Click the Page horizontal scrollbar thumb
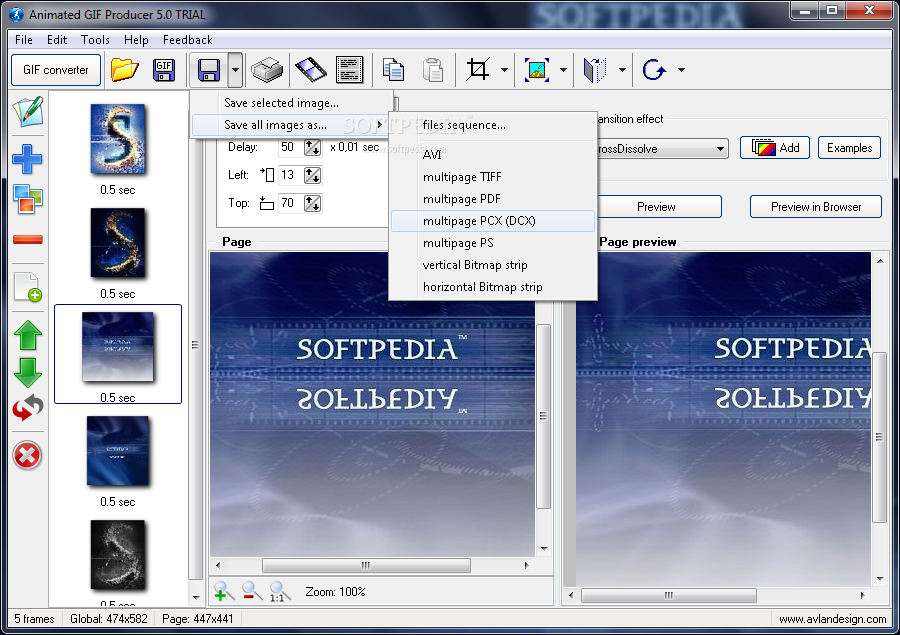Image resolution: width=900 pixels, height=635 pixels. pyautogui.click(x=366, y=566)
